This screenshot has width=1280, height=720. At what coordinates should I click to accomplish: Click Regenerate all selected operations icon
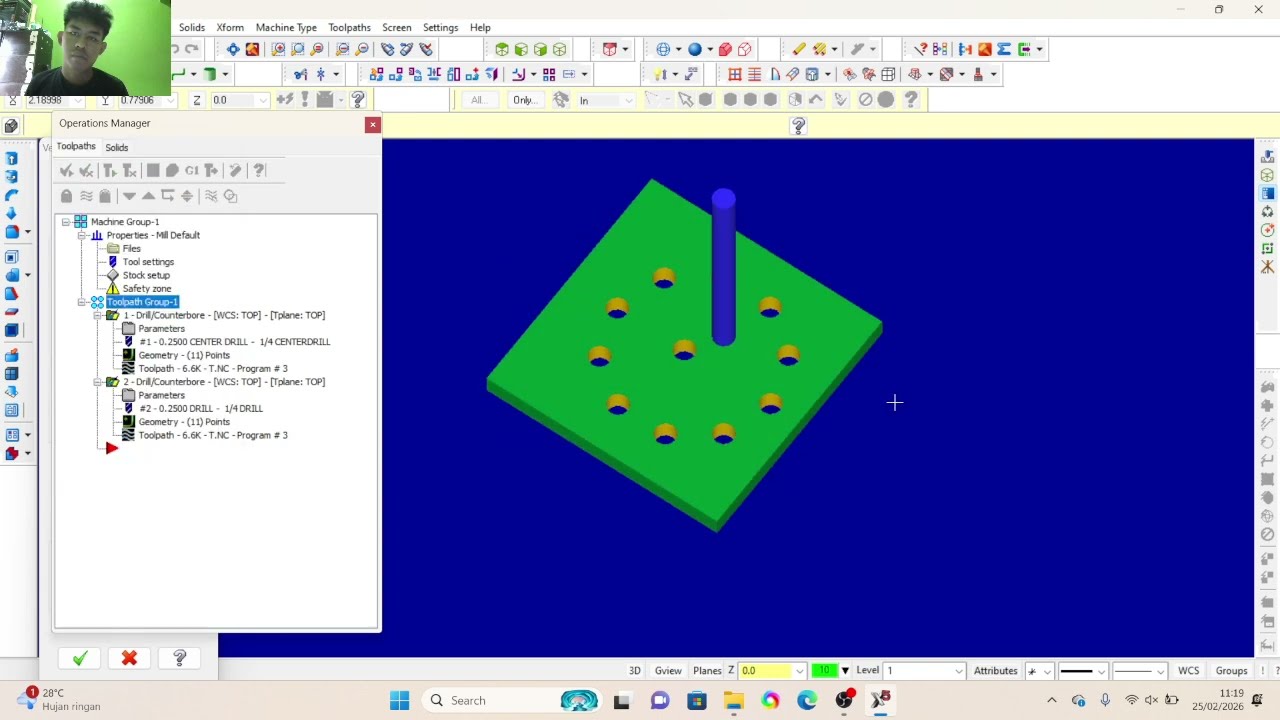[110, 171]
